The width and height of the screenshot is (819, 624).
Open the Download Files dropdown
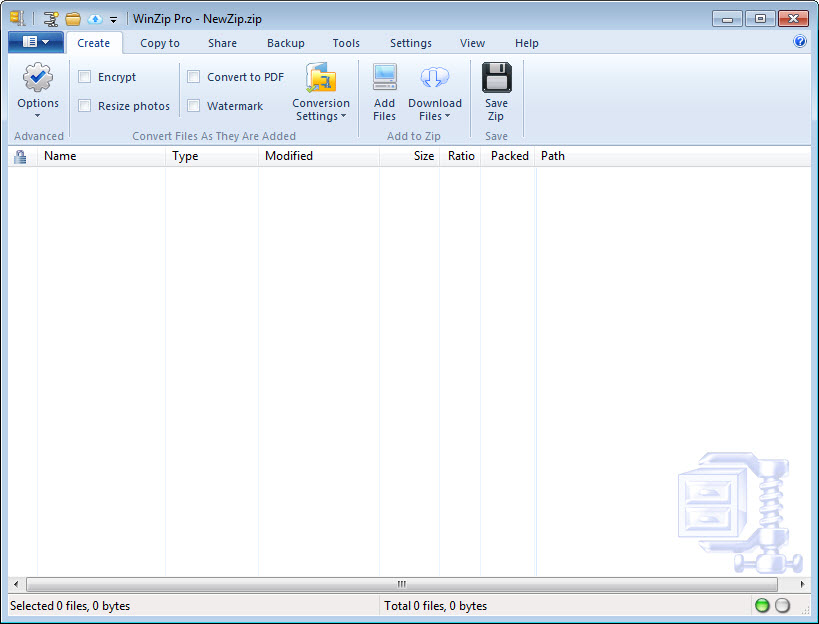click(435, 92)
